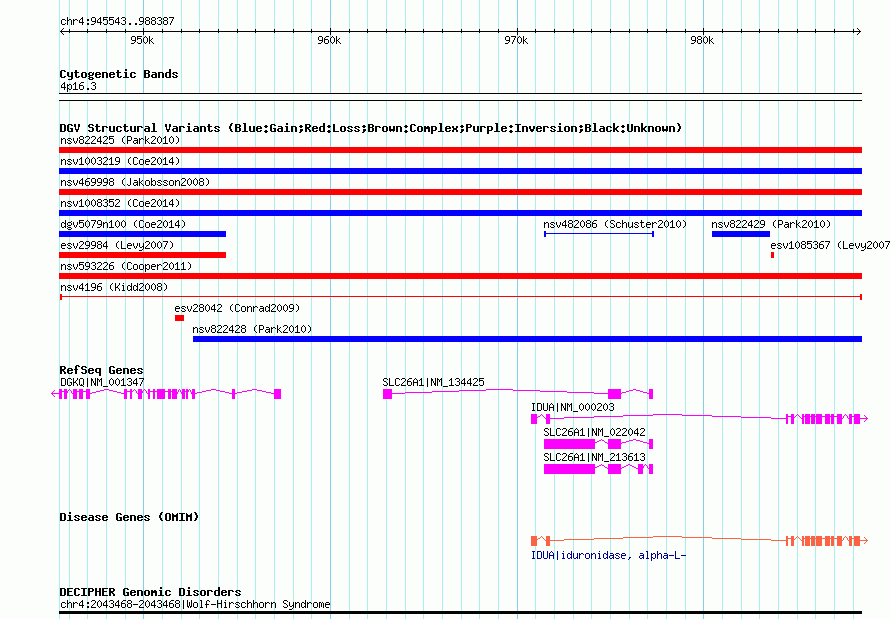Click the Disease Genes (OMIM) track title
Viewport: 890px width, 619px height.
click(129, 517)
